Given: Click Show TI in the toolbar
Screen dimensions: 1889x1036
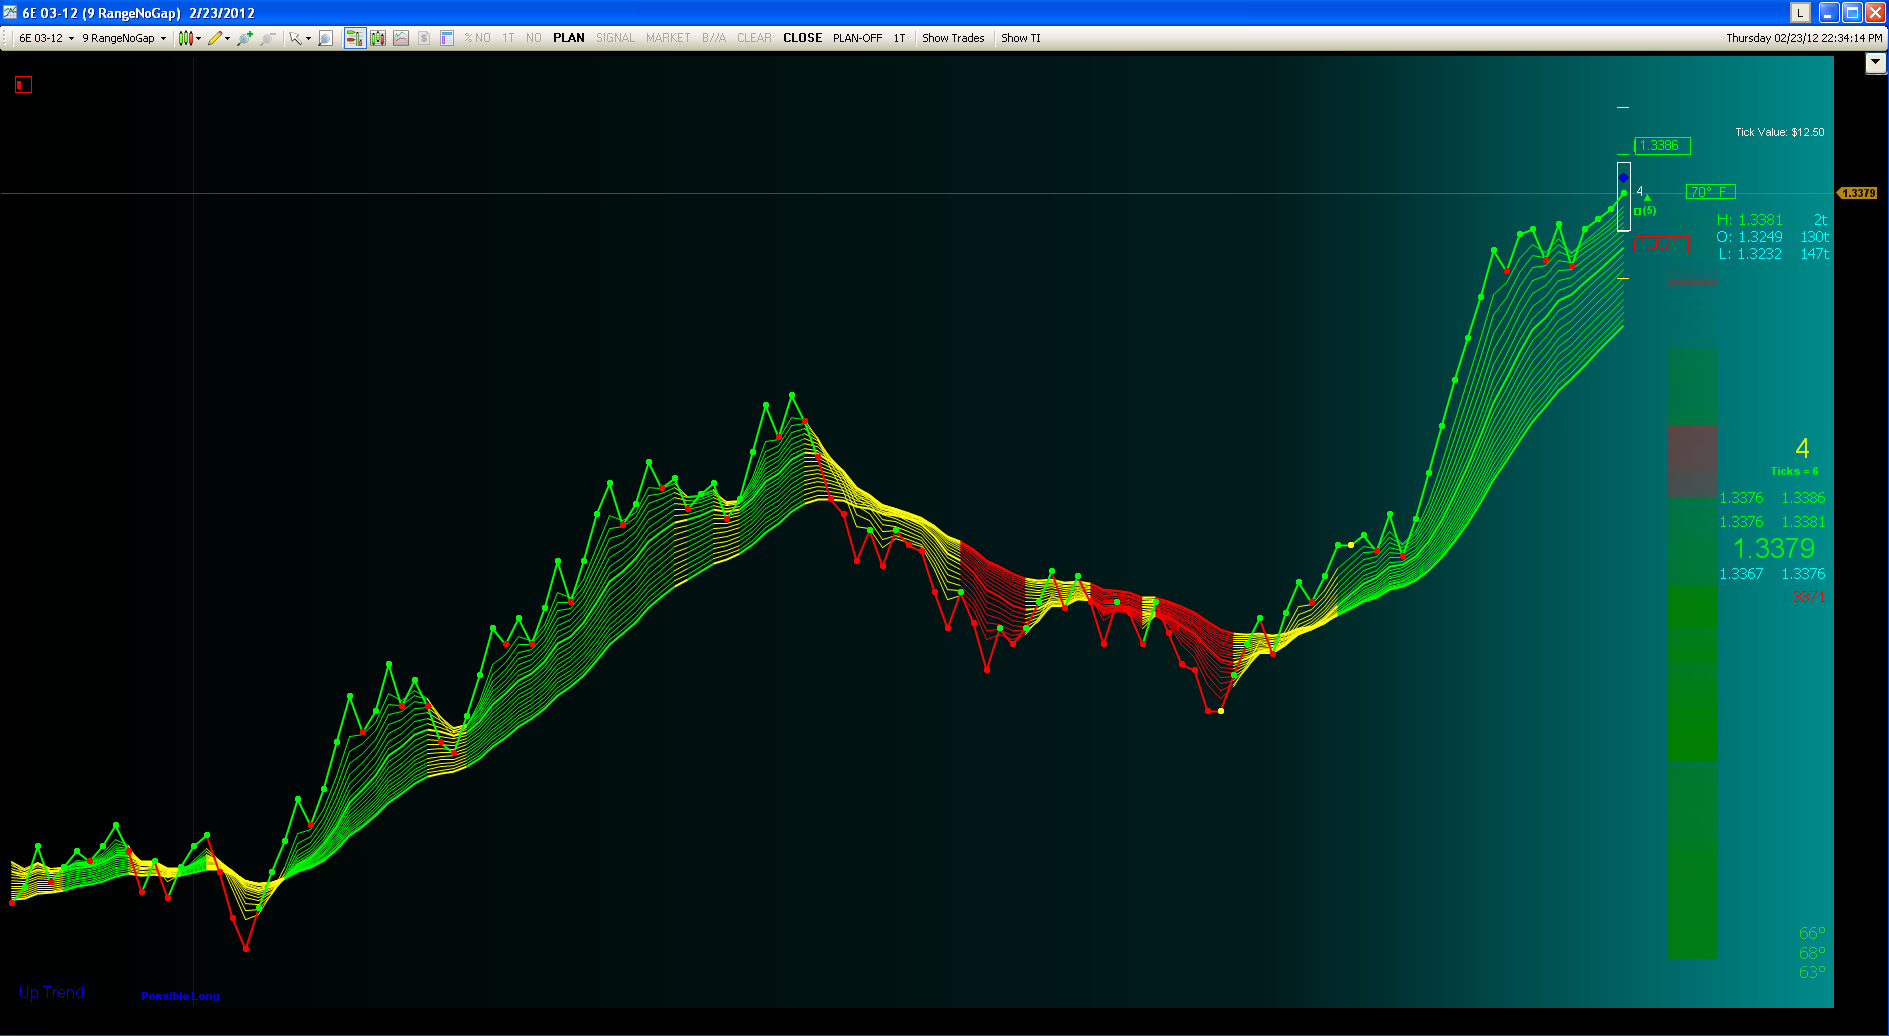Looking at the screenshot, I should click(1020, 38).
